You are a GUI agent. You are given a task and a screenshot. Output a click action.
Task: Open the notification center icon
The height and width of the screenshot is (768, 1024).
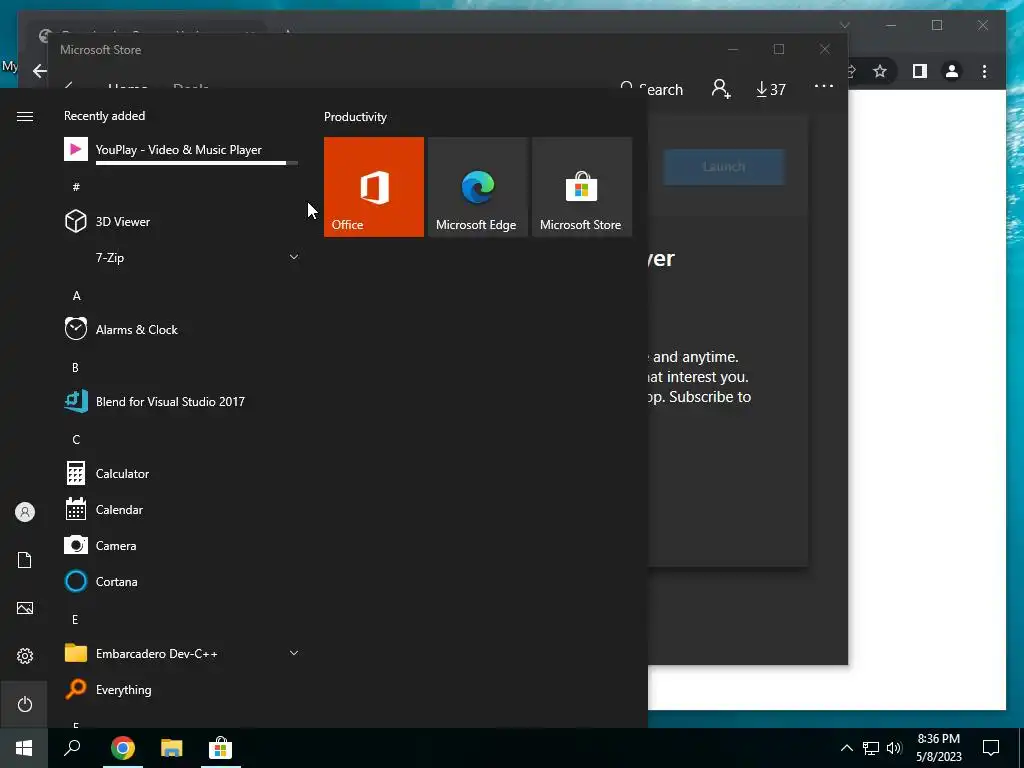pos(991,748)
